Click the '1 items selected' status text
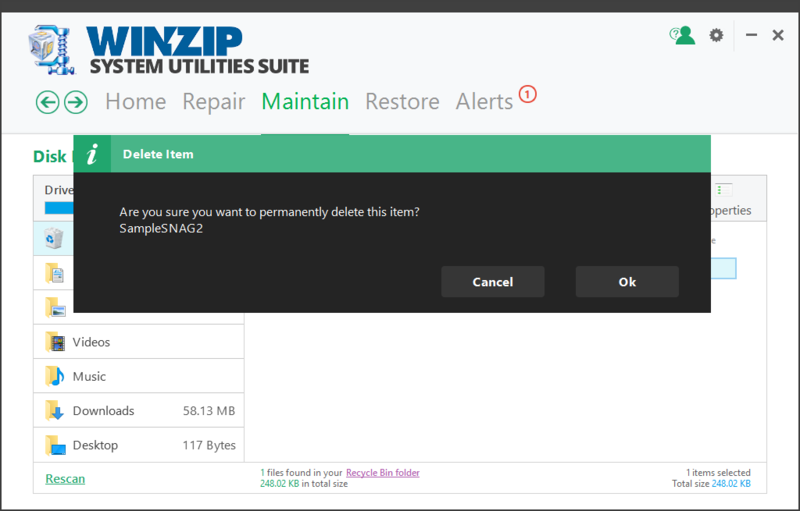800x511 pixels. pyautogui.click(x=718, y=473)
